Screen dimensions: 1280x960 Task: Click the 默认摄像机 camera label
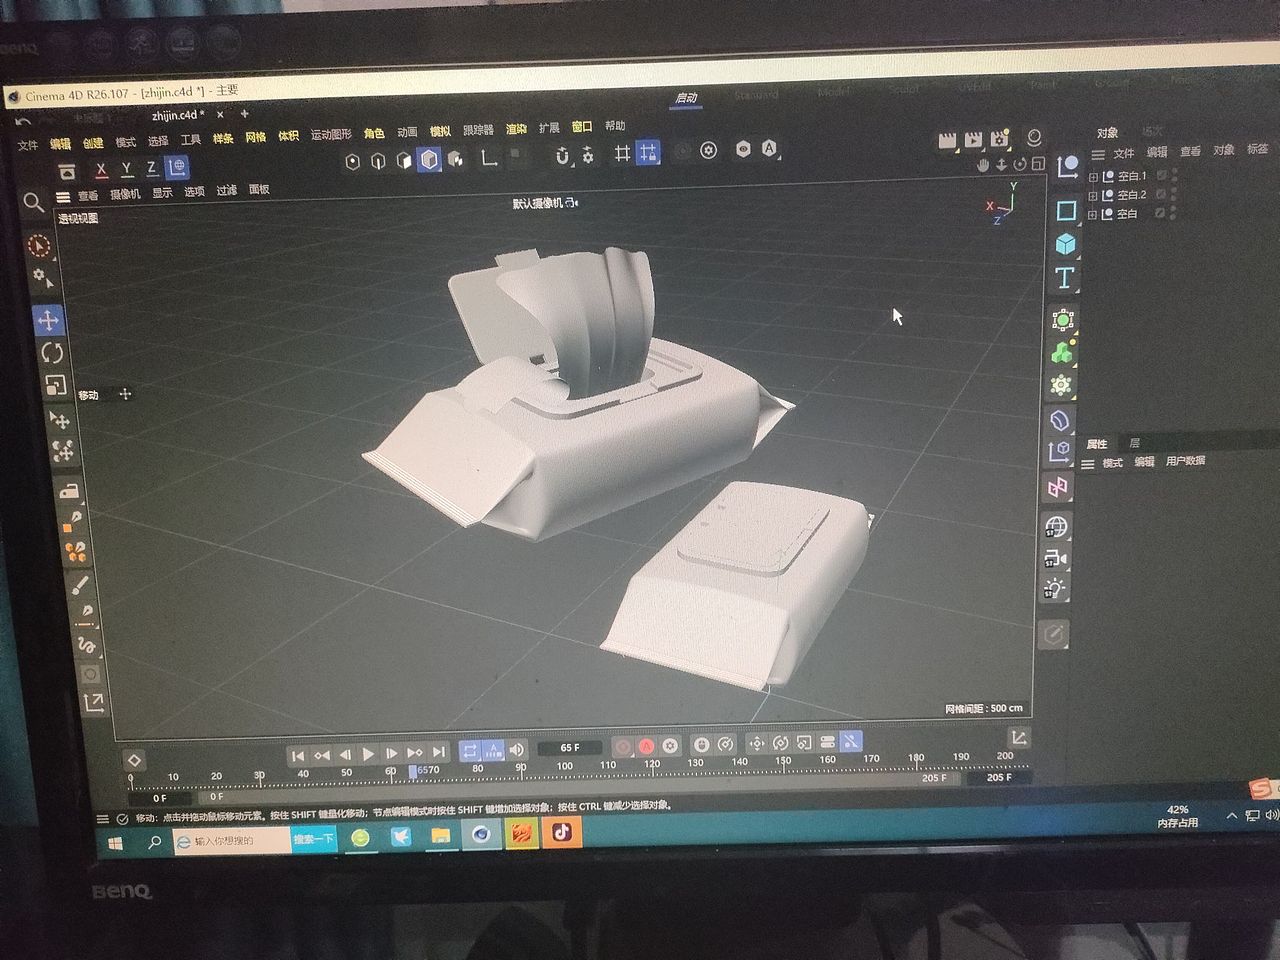click(x=545, y=203)
